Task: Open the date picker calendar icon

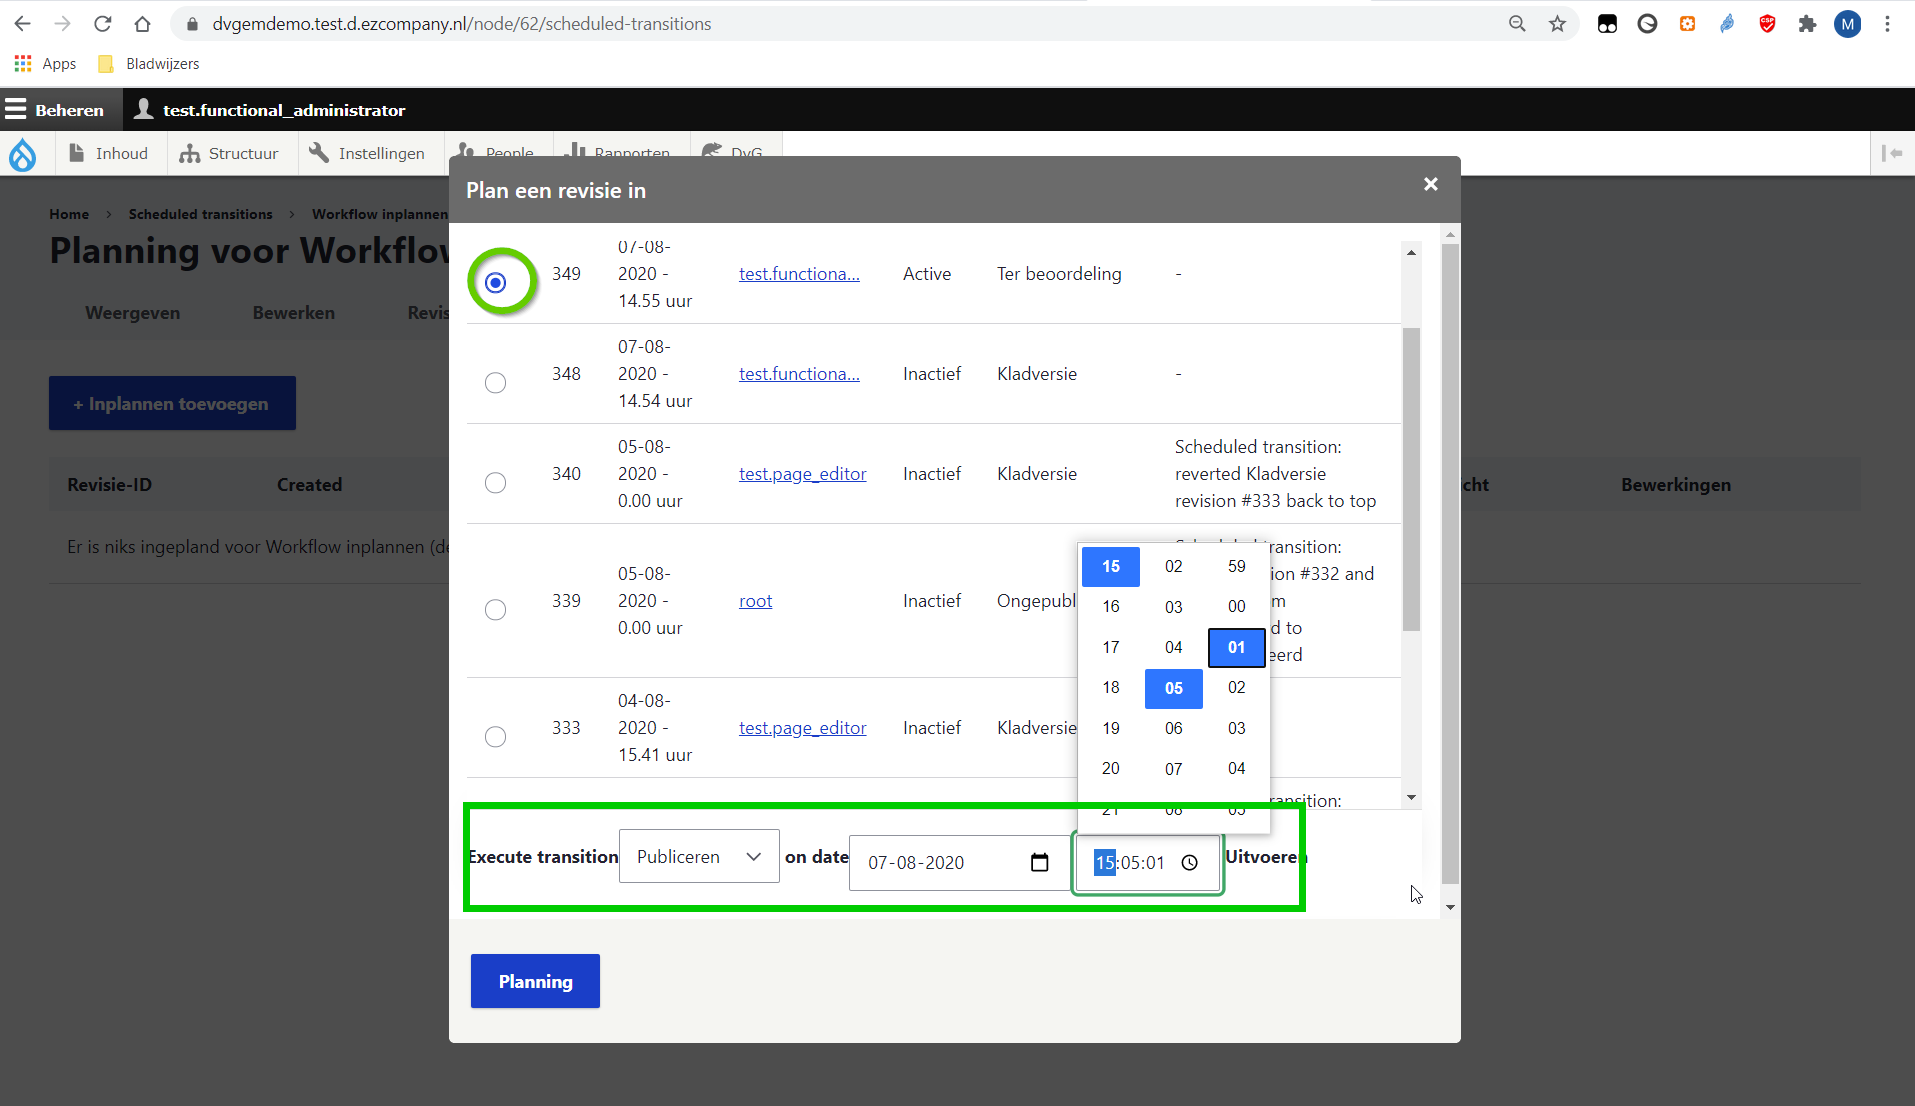Action: [1039, 862]
